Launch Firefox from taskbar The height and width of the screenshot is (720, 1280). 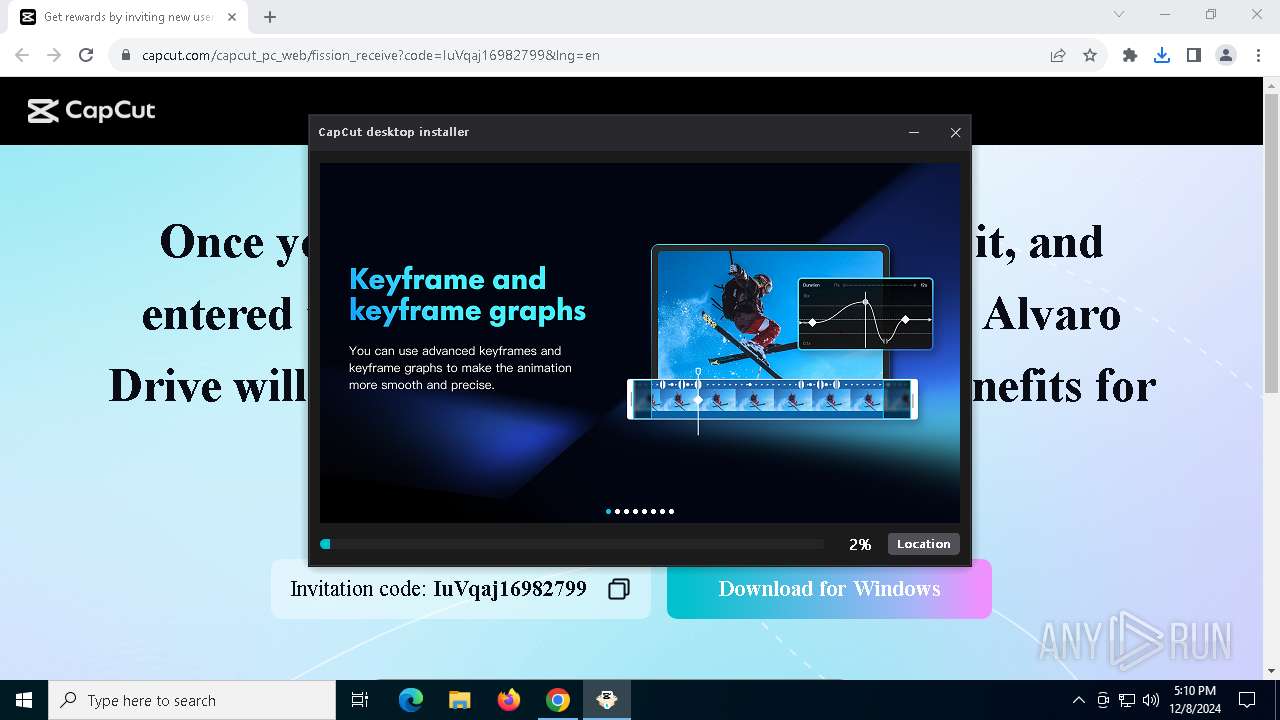508,700
